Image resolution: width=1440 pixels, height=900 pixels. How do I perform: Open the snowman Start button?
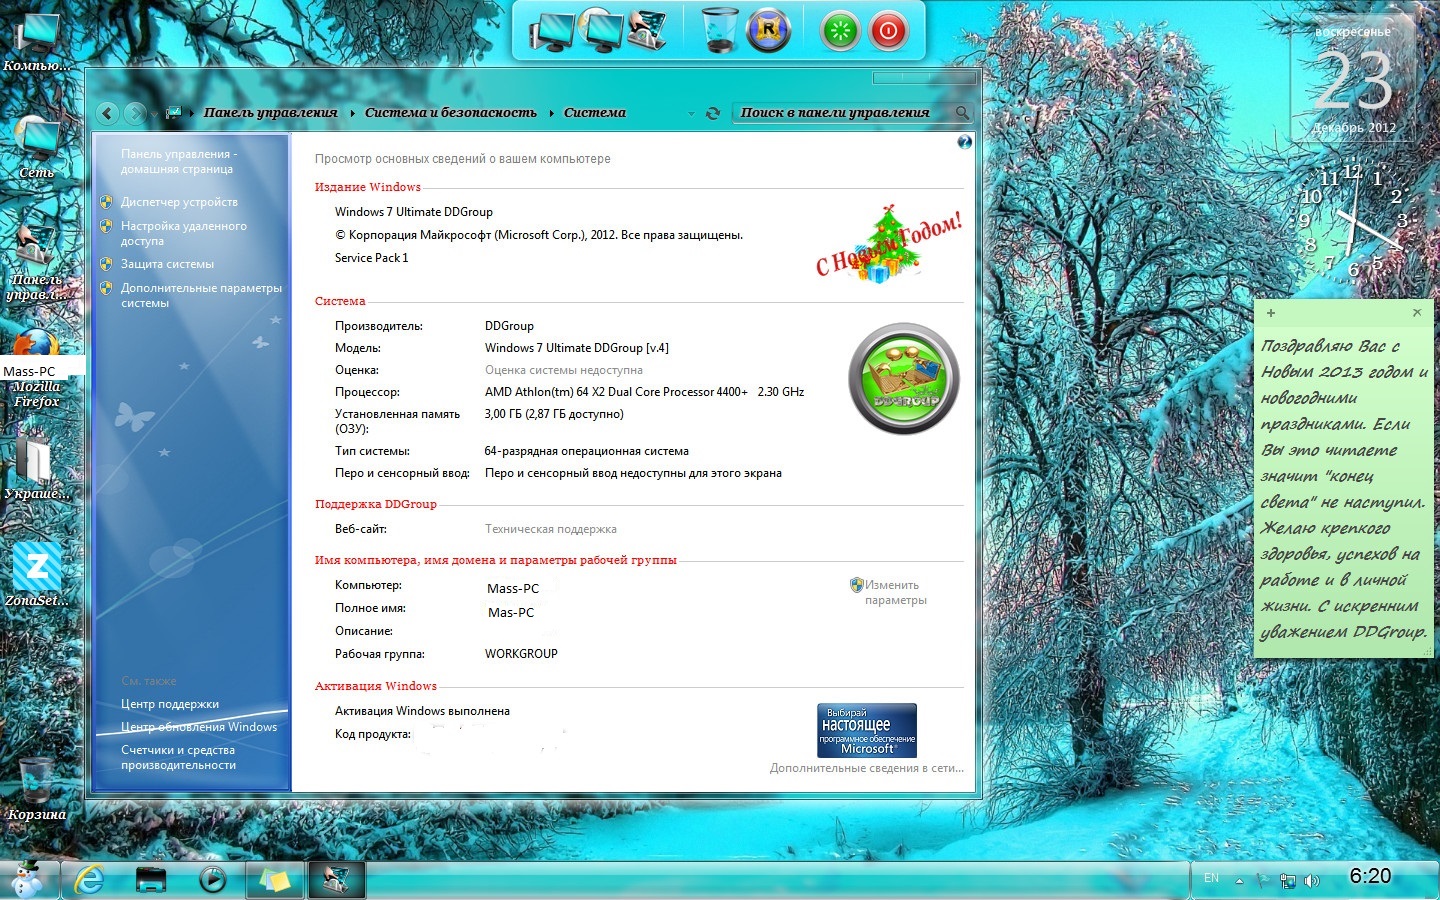coord(27,879)
